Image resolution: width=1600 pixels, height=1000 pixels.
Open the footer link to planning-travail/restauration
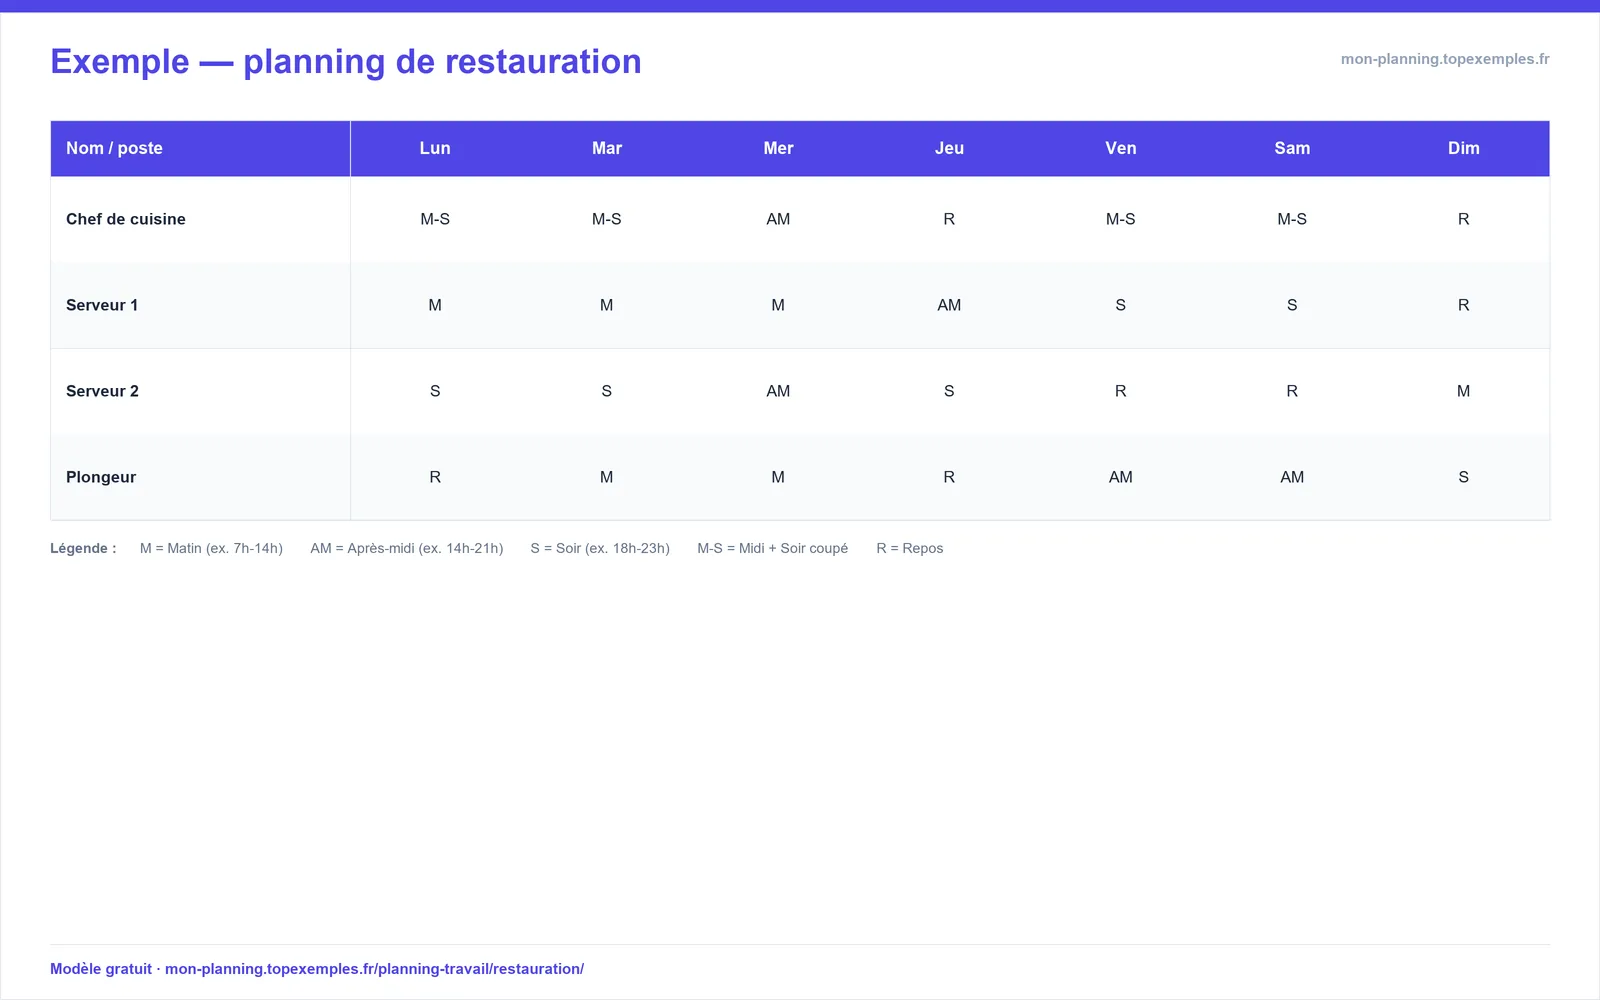pos(374,969)
